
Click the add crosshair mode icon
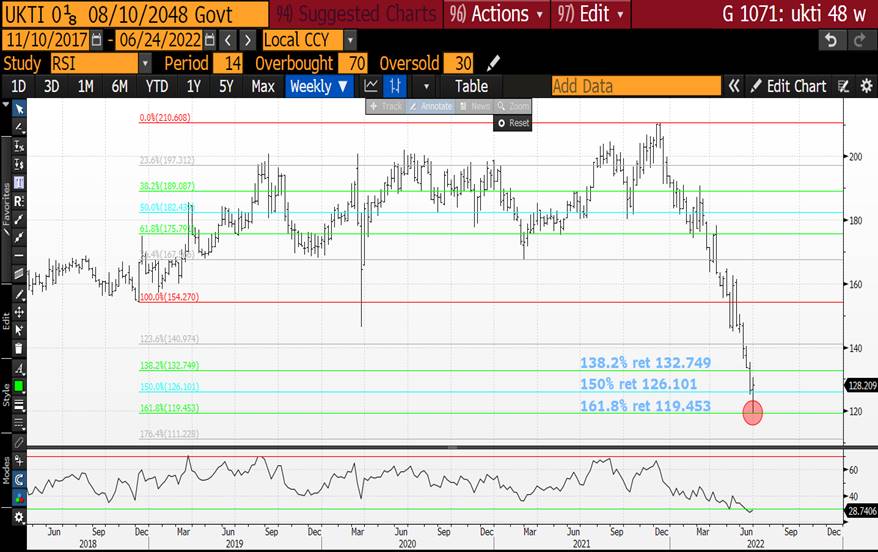coord(19,461)
